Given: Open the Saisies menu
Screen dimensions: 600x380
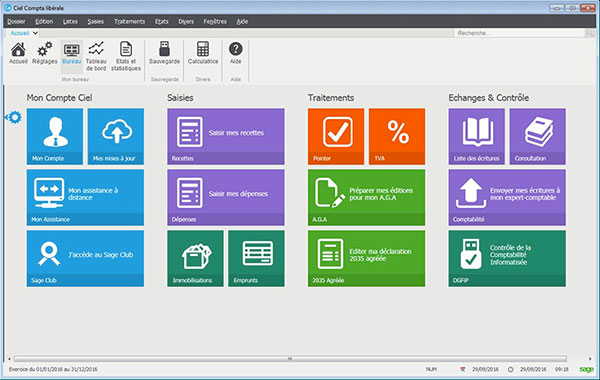Looking at the screenshot, I should [95, 21].
